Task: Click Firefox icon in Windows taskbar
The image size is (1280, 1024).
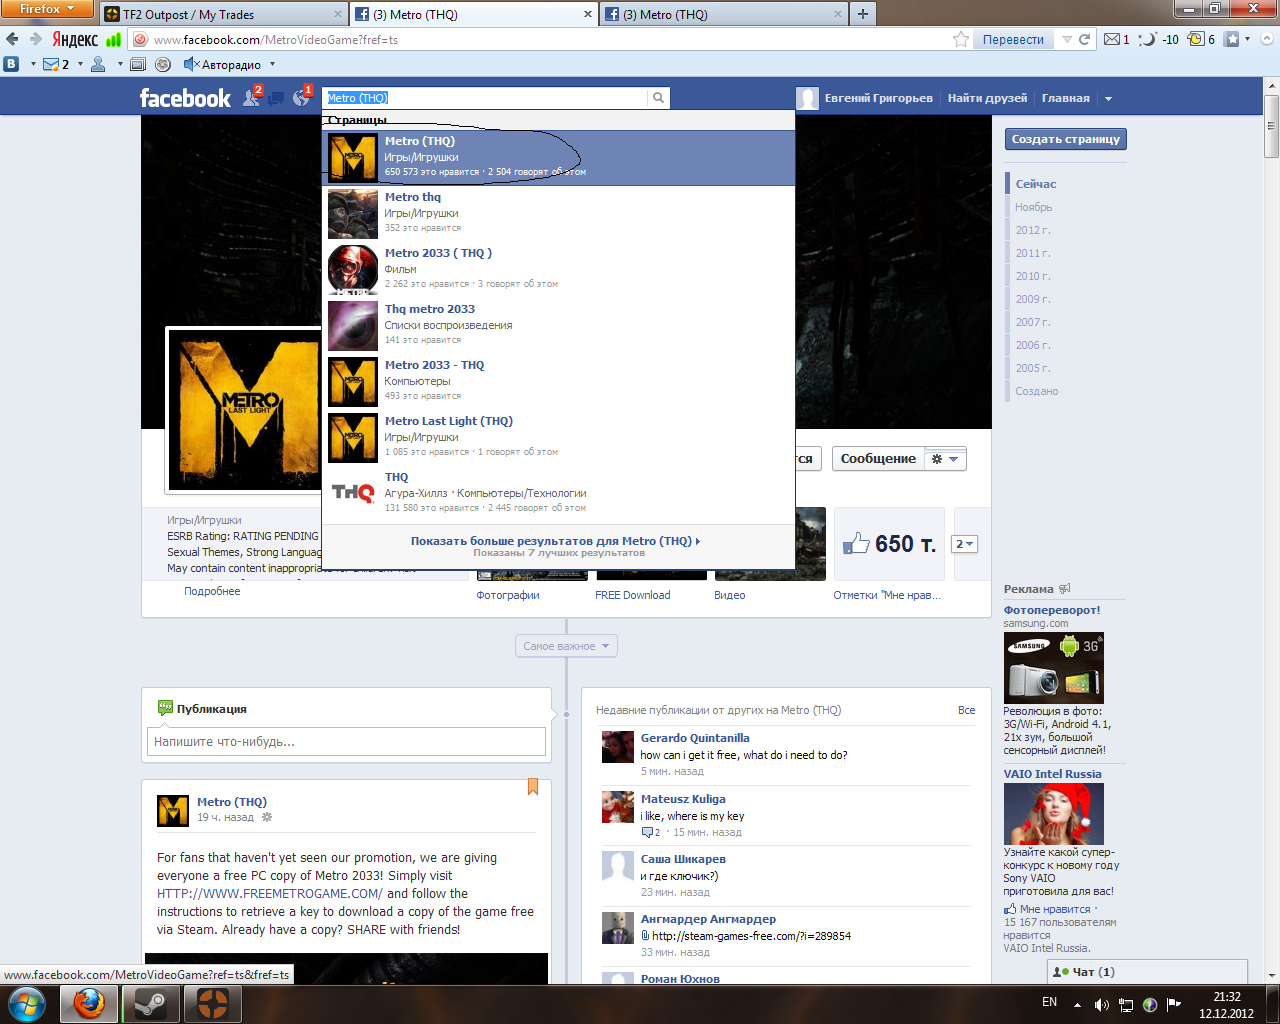Action: (x=89, y=1003)
